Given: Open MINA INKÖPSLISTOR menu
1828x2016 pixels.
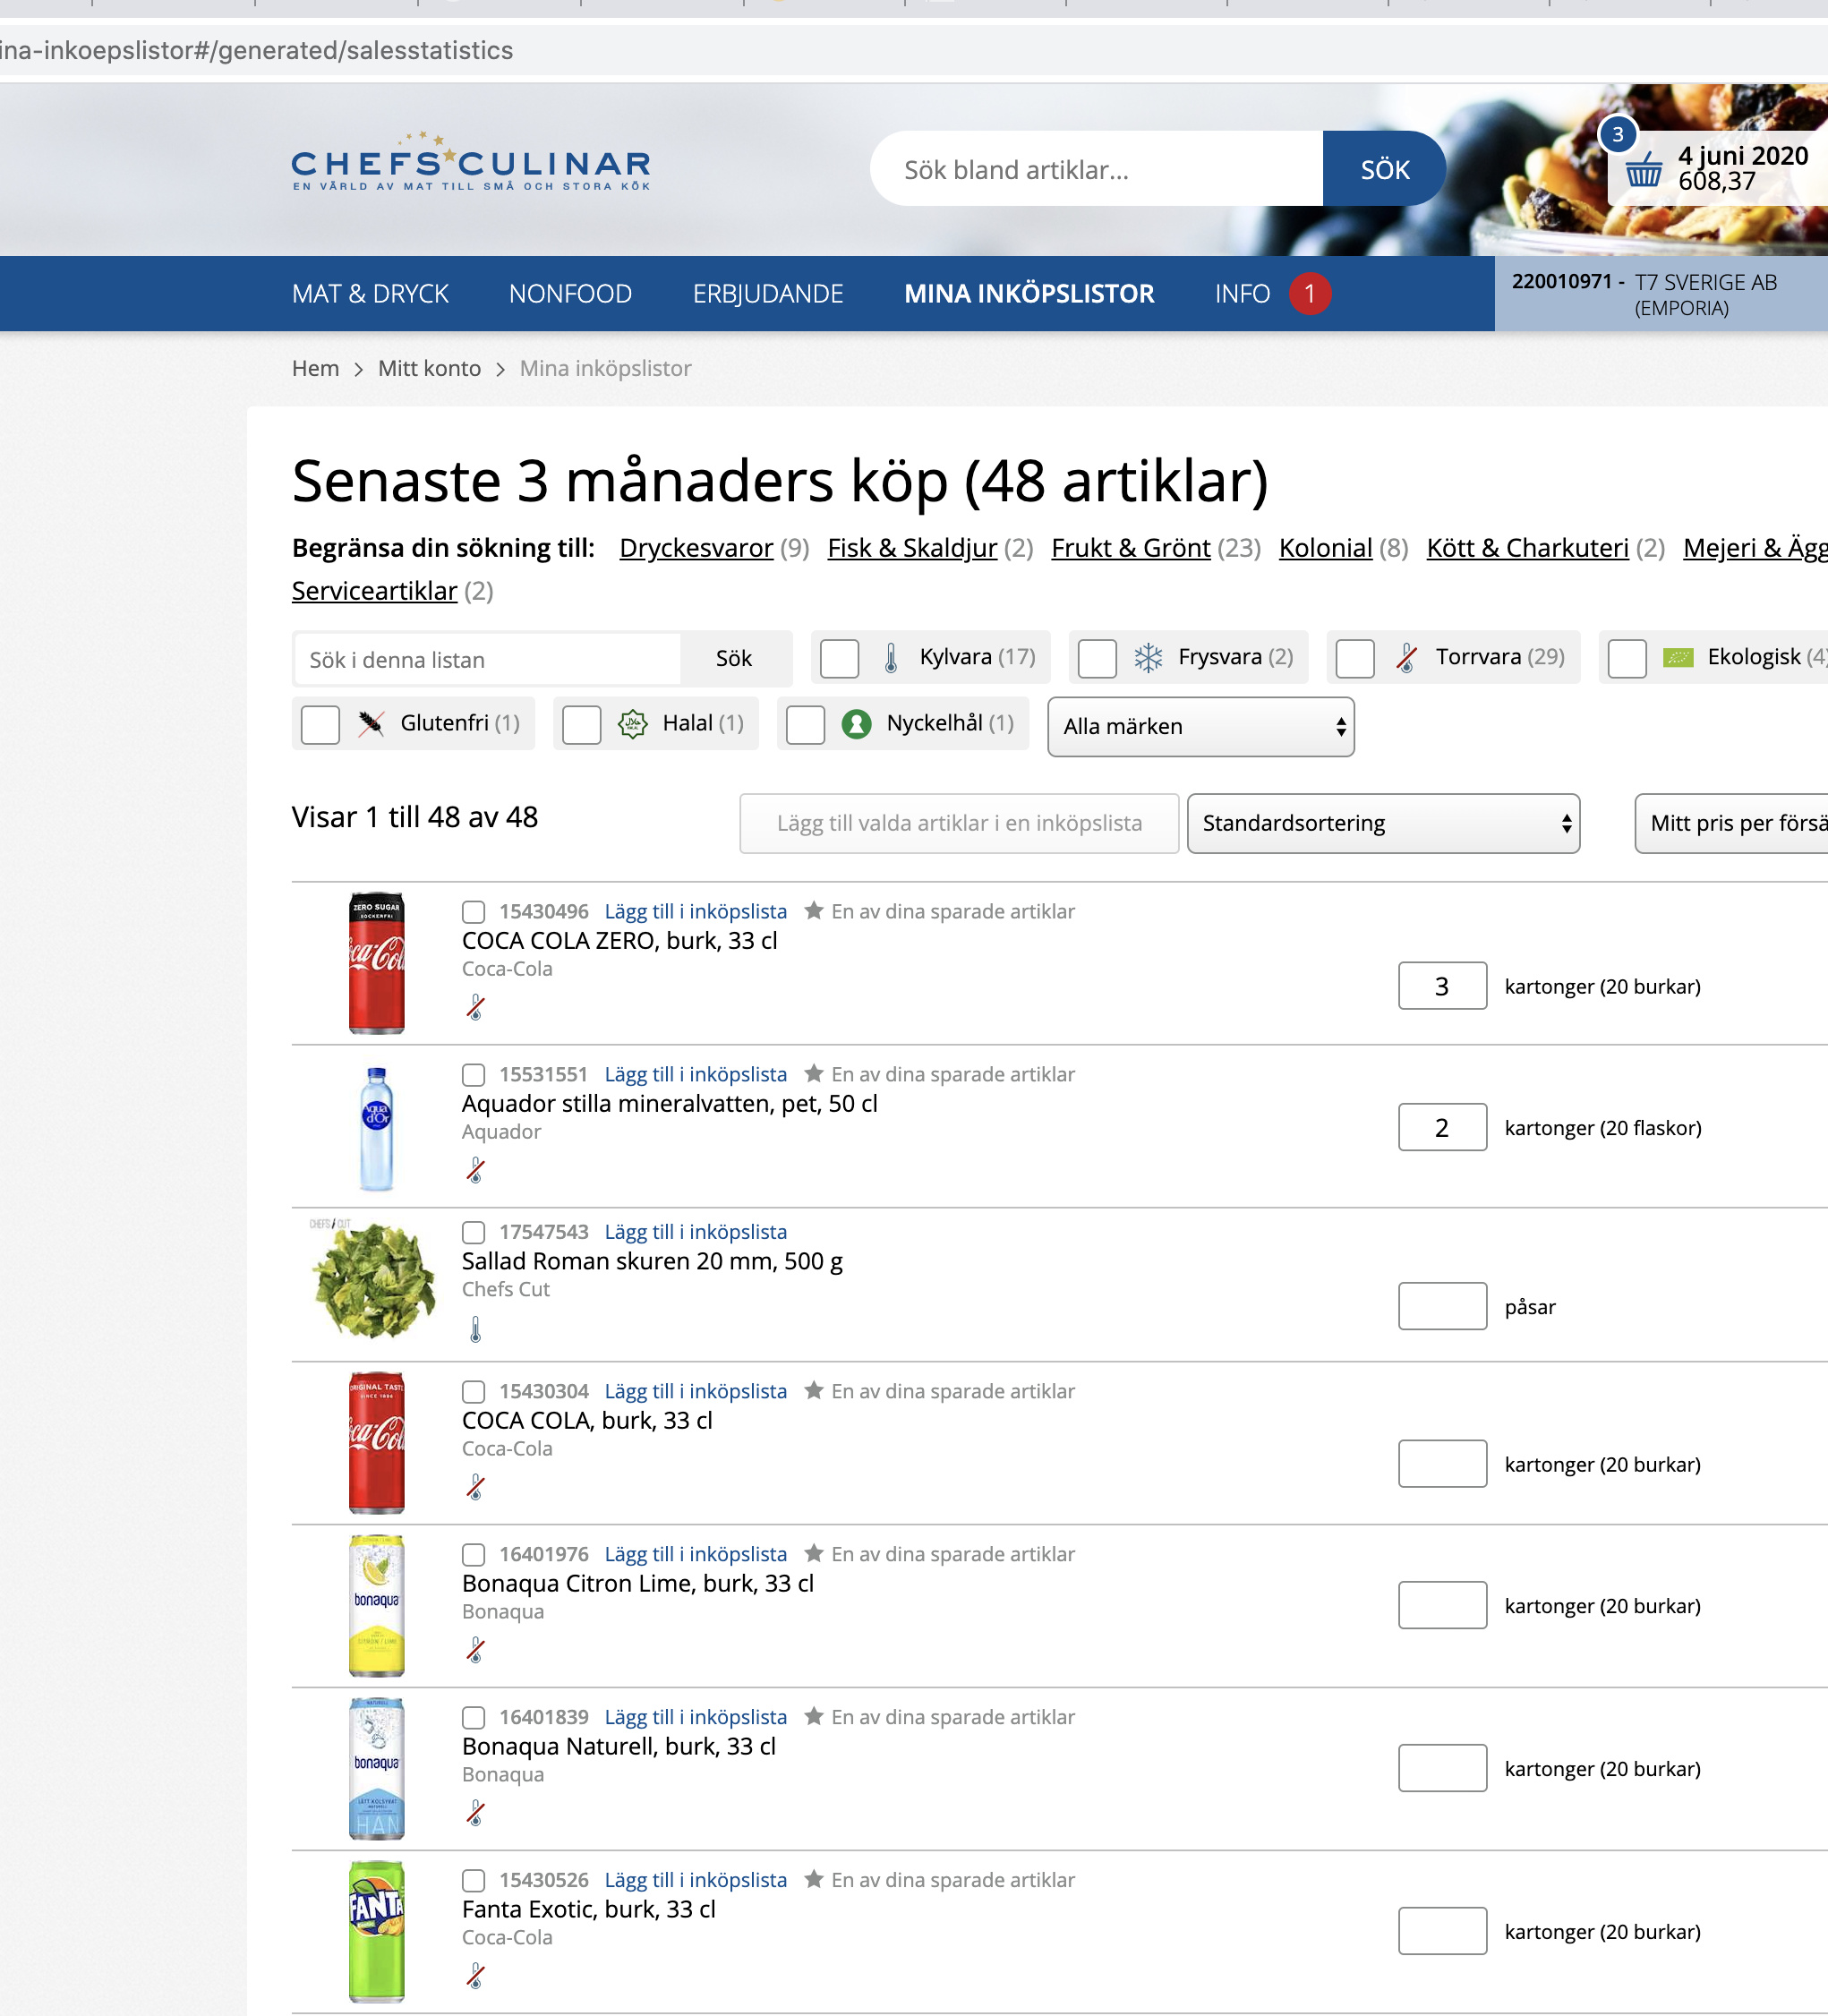Looking at the screenshot, I should 1029,293.
